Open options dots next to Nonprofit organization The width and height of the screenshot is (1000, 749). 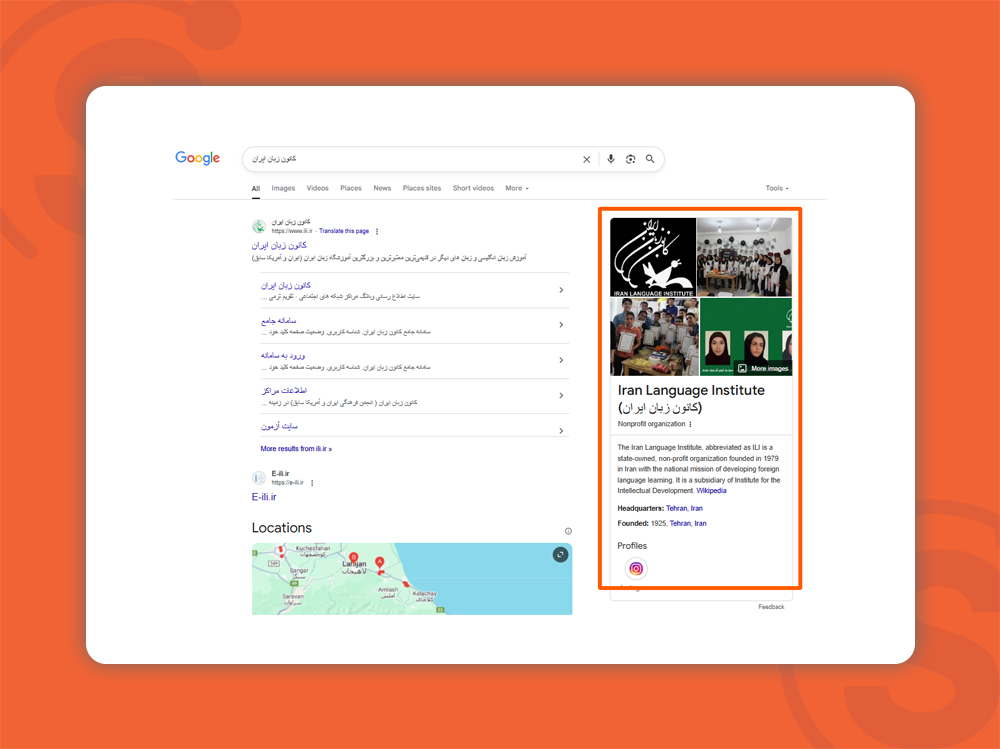tap(690, 424)
